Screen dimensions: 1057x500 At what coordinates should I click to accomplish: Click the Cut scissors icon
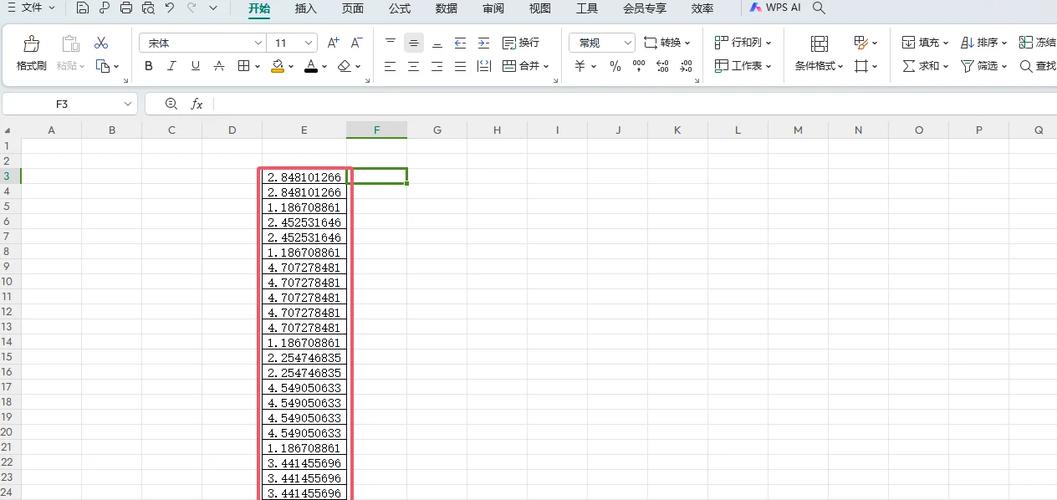(101, 43)
